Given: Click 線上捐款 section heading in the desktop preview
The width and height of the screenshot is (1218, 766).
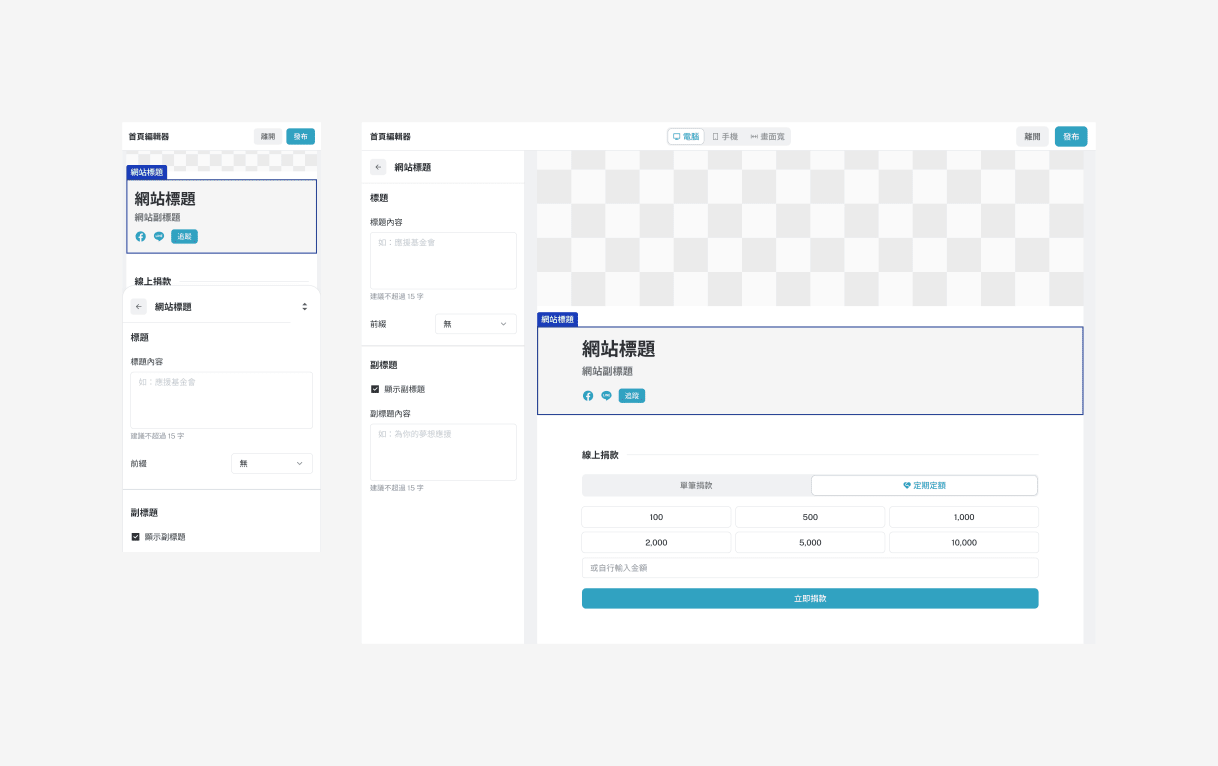Looking at the screenshot, I should pos(601,455).
